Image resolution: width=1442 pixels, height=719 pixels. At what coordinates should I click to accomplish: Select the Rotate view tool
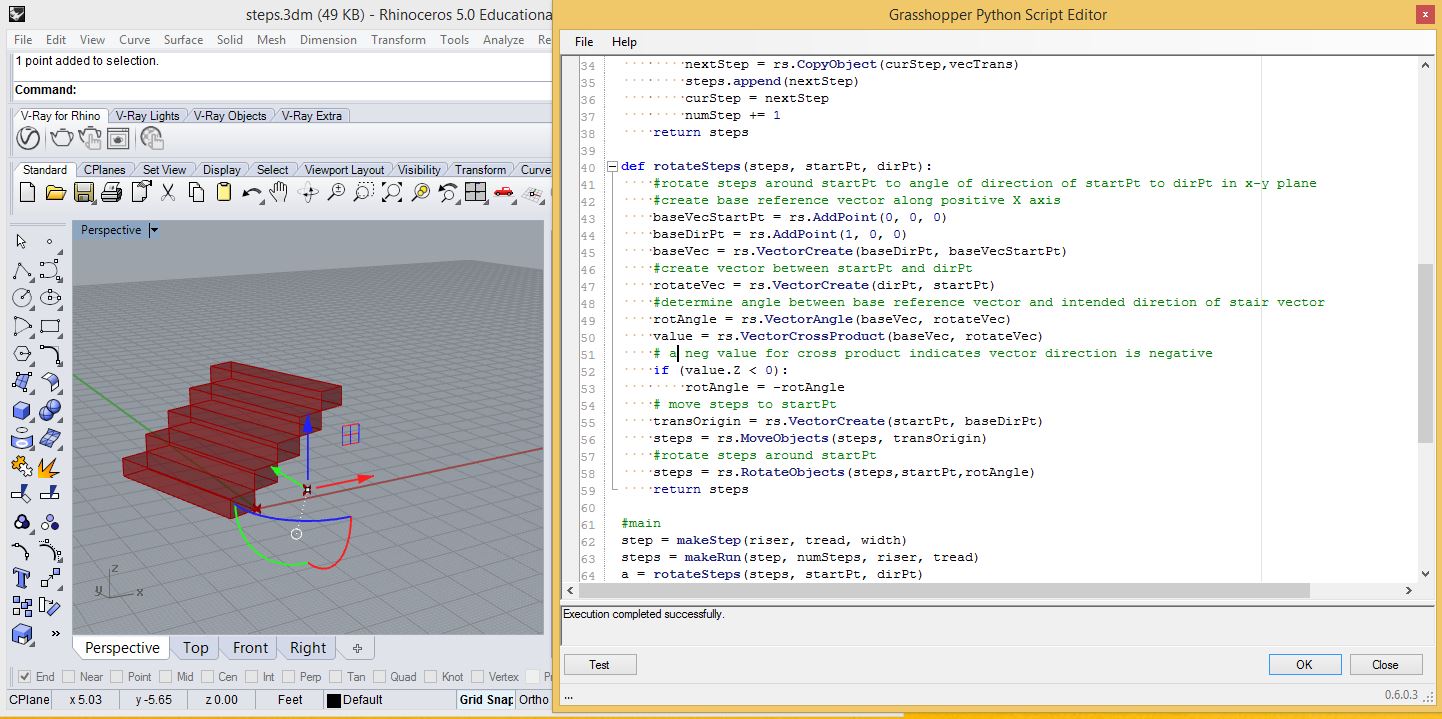click(308, 192)
